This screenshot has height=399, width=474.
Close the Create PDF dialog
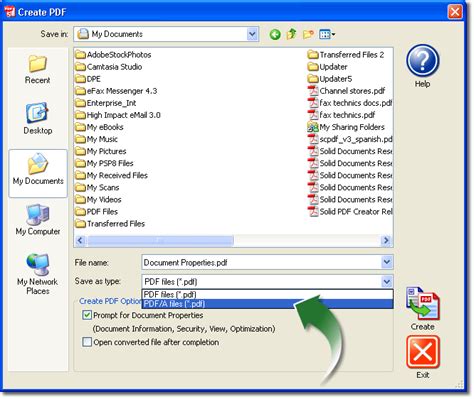click(455, 12)
